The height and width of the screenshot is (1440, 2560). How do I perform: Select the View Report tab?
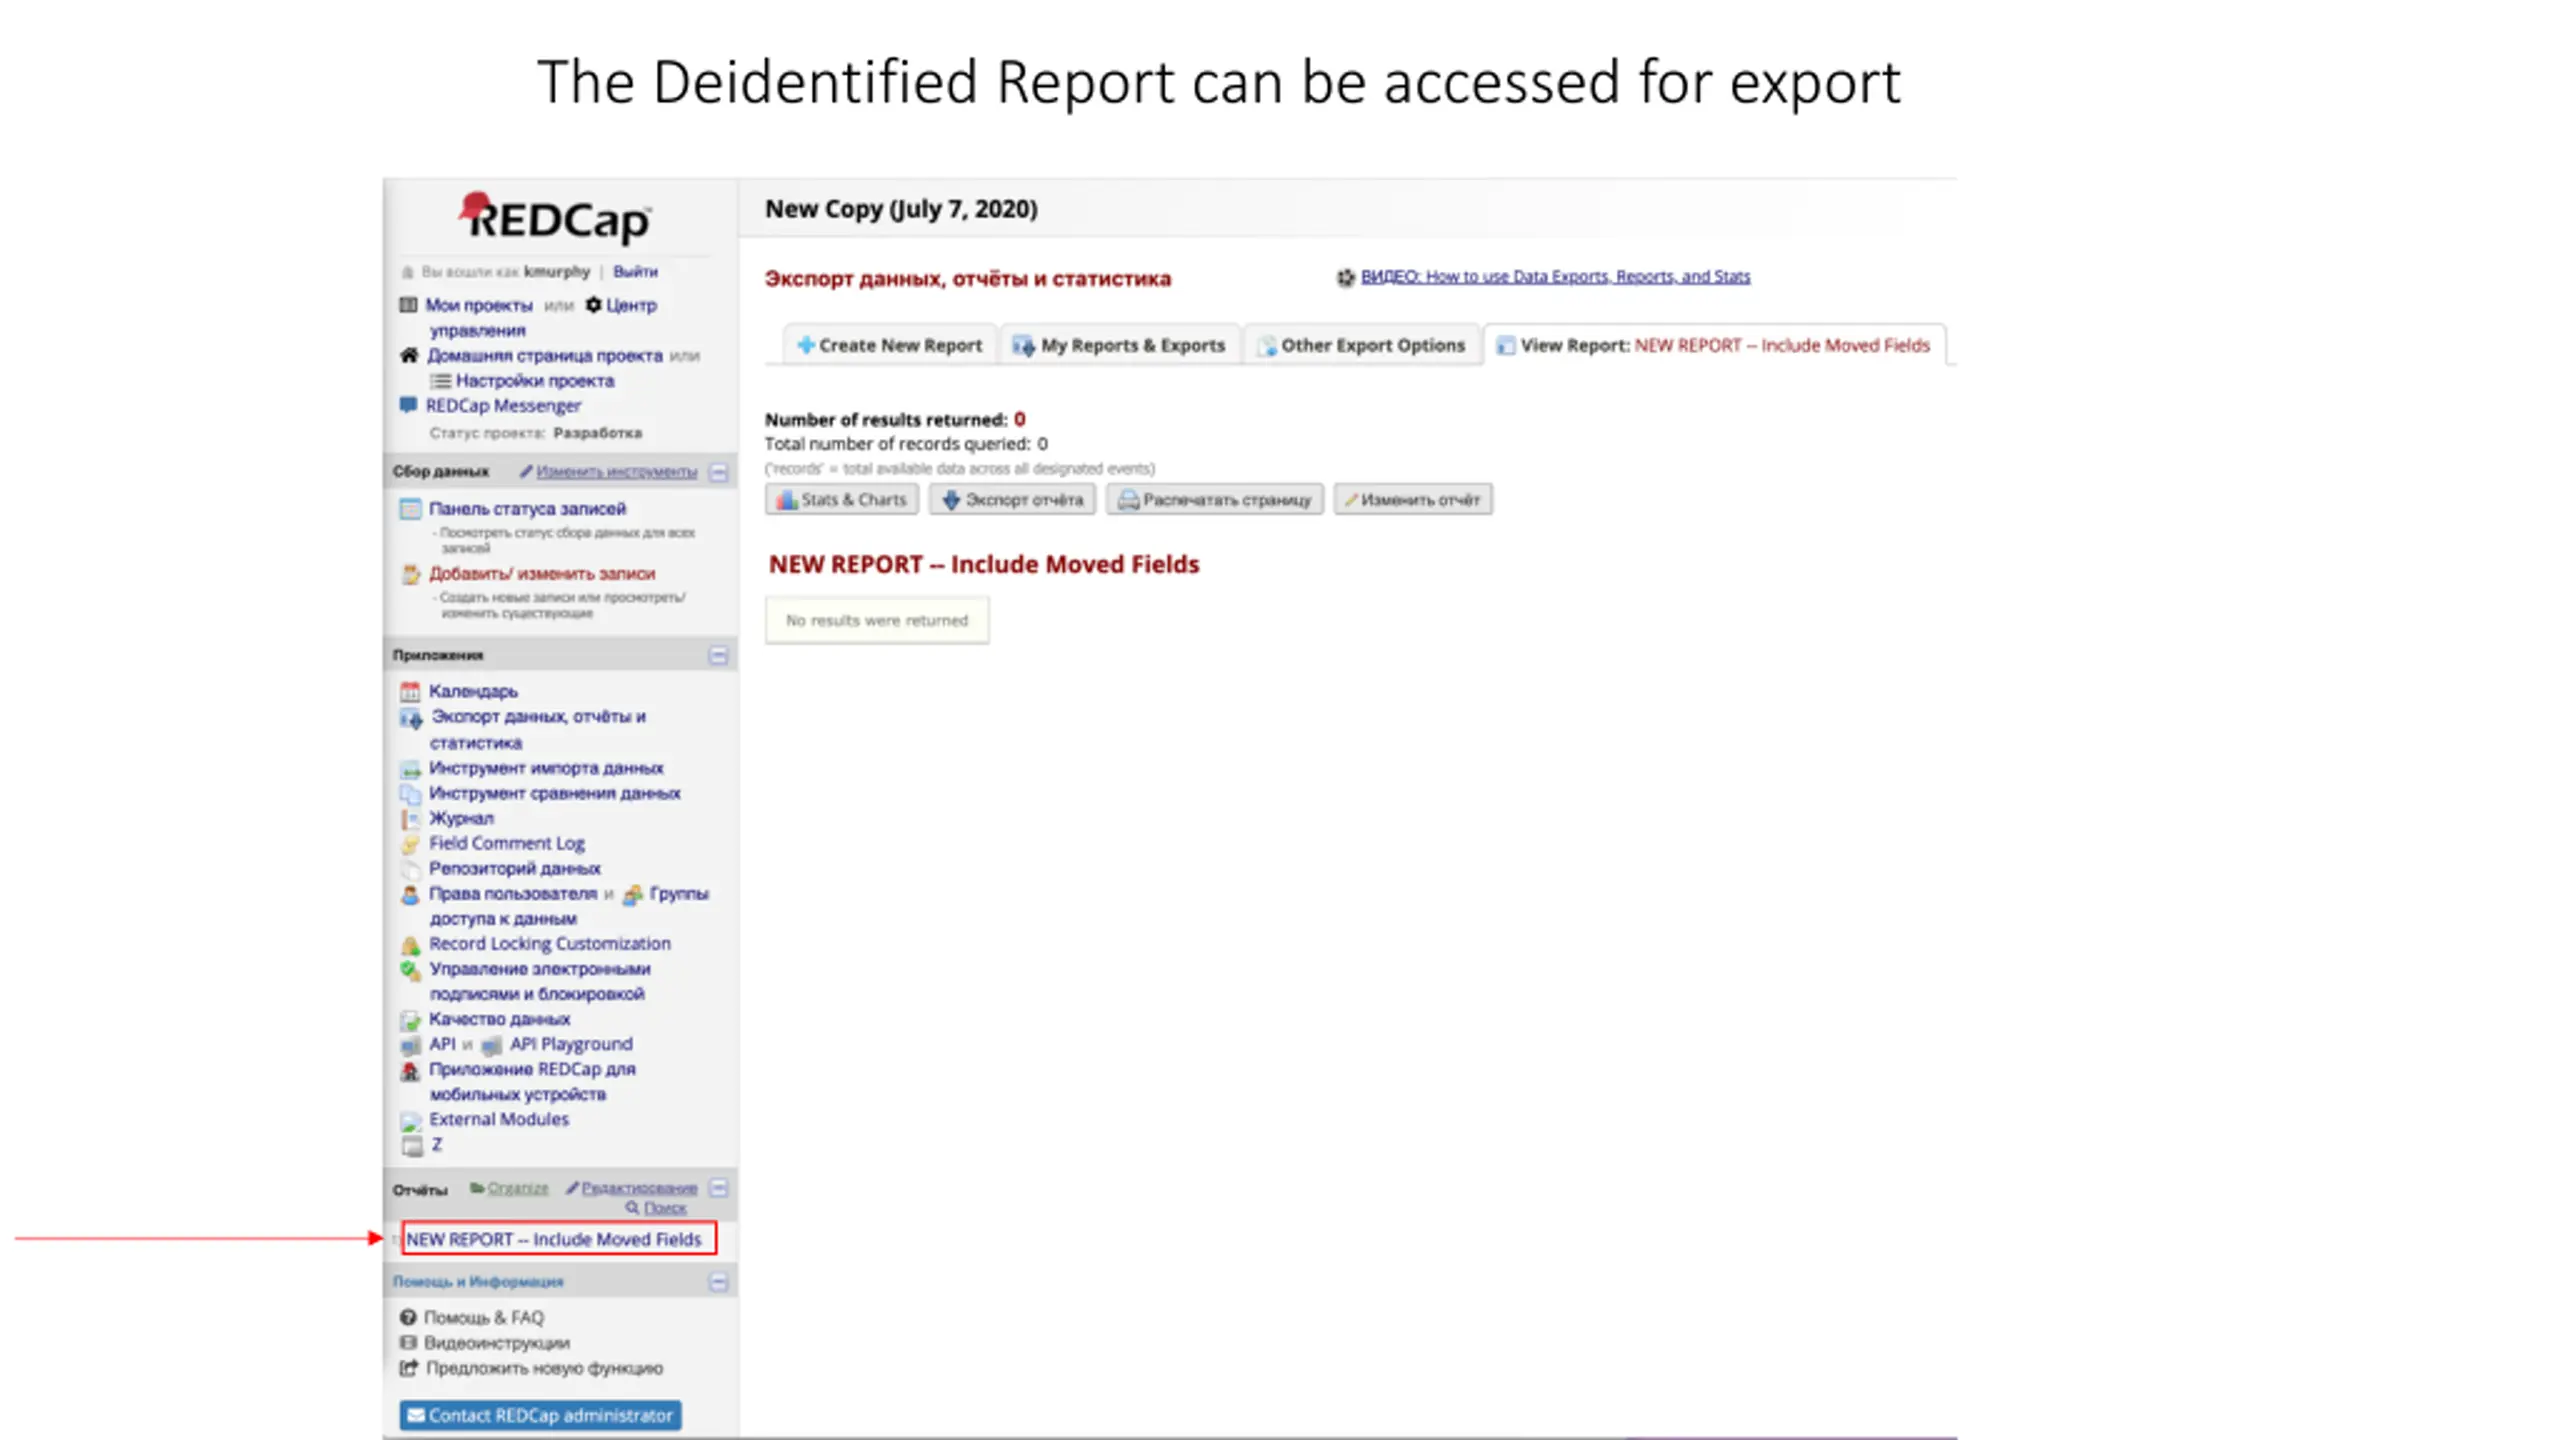point(1714,345)
